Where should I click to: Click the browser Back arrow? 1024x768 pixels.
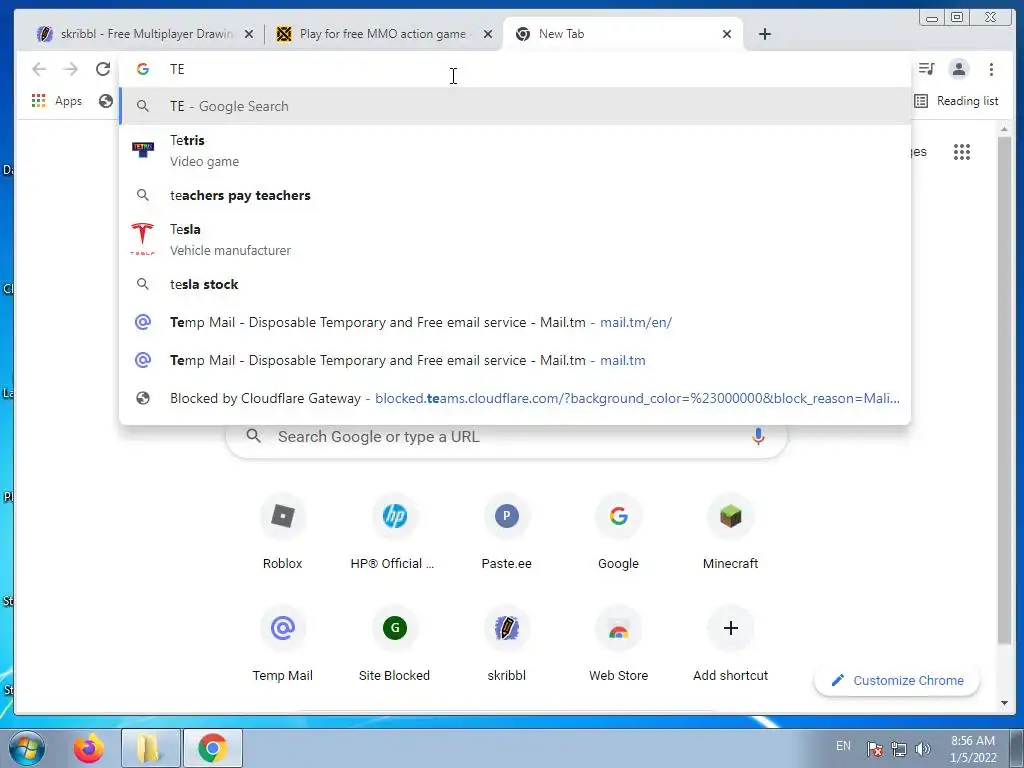[x=39, y=69]
